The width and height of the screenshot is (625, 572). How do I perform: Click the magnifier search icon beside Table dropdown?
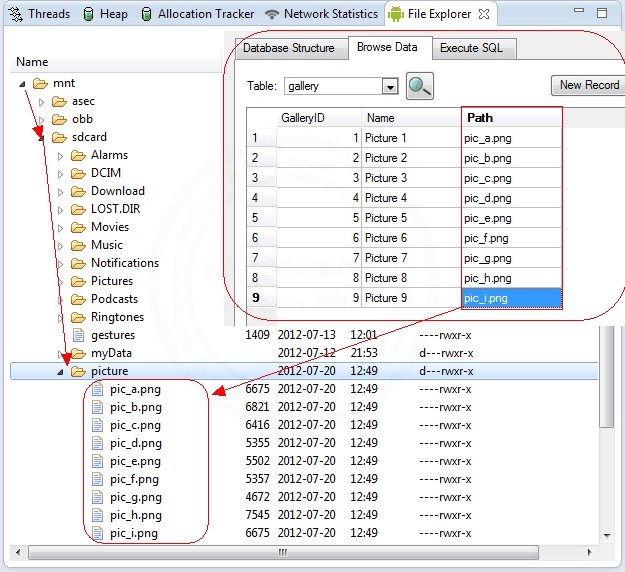pos(420,86)
